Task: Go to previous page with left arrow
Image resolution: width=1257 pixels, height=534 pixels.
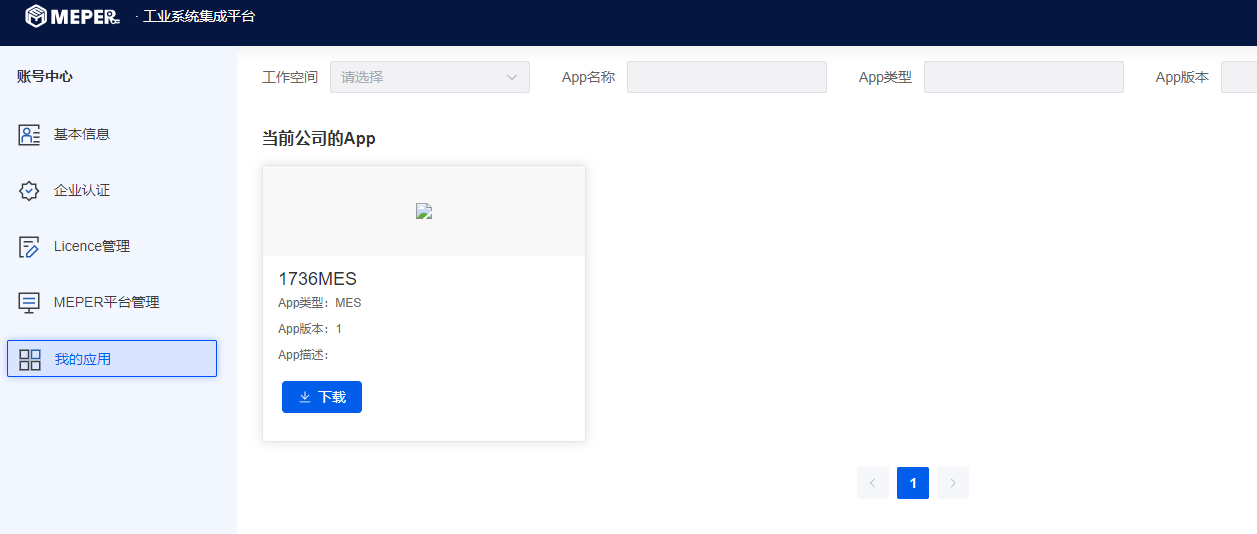Action: click(x=873, y=483)
